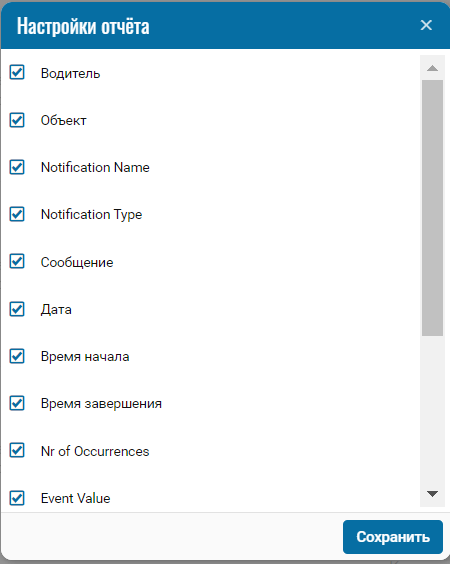Click the vertical scrollbar thumb
Screen dimensions: 450x564
tap(432, 208)
